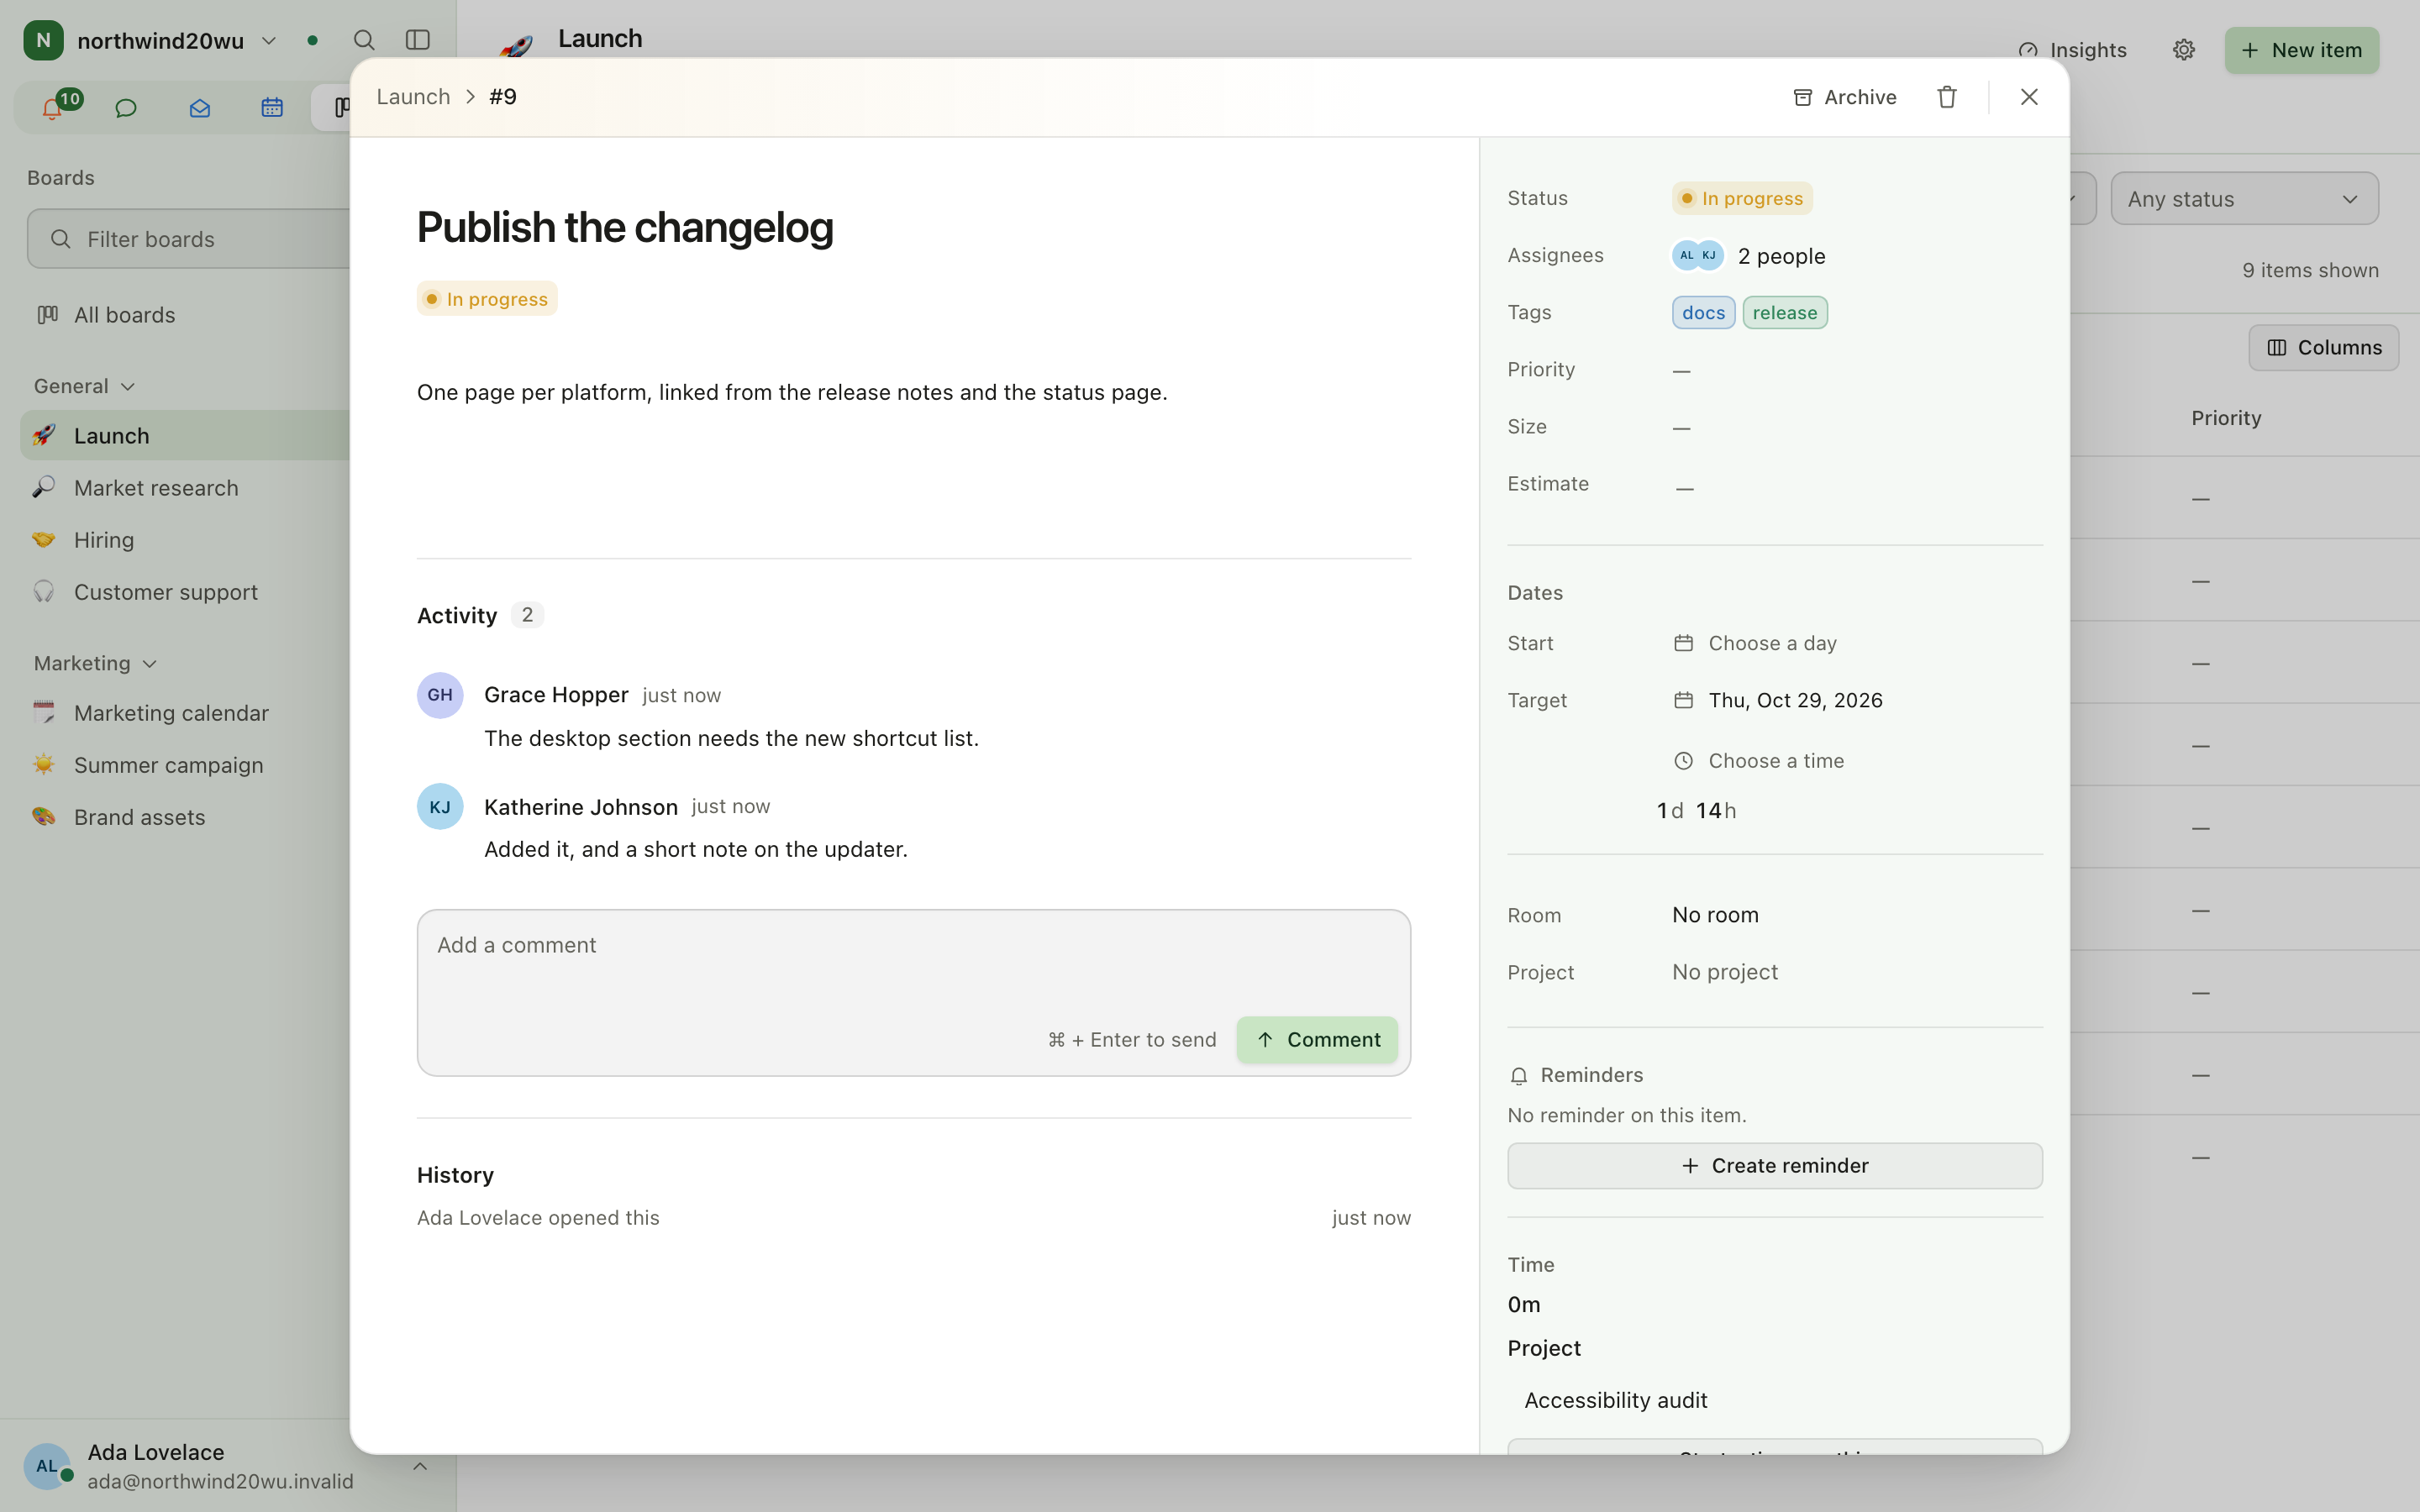Screen dimensions: 2420x1512
Task: Click the target date Thu, Oct 29, 2026
Action: tap(1795, 700)
